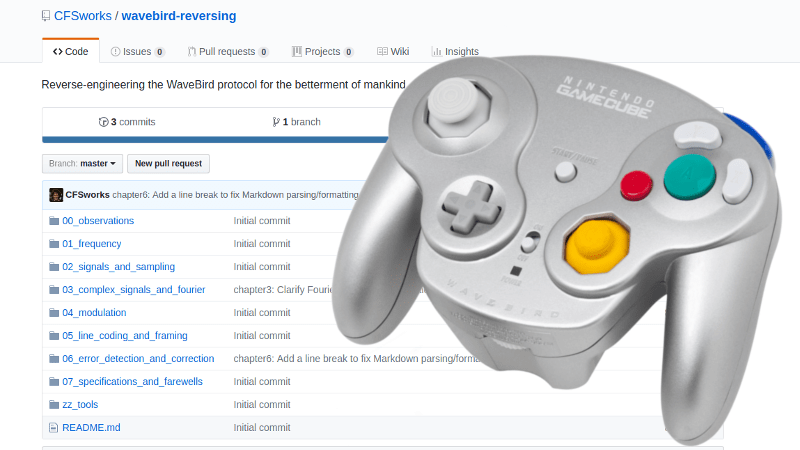Click the folder icon for 04_modulation
This screenshot has width=800, height=450.
tap(54, 313)
